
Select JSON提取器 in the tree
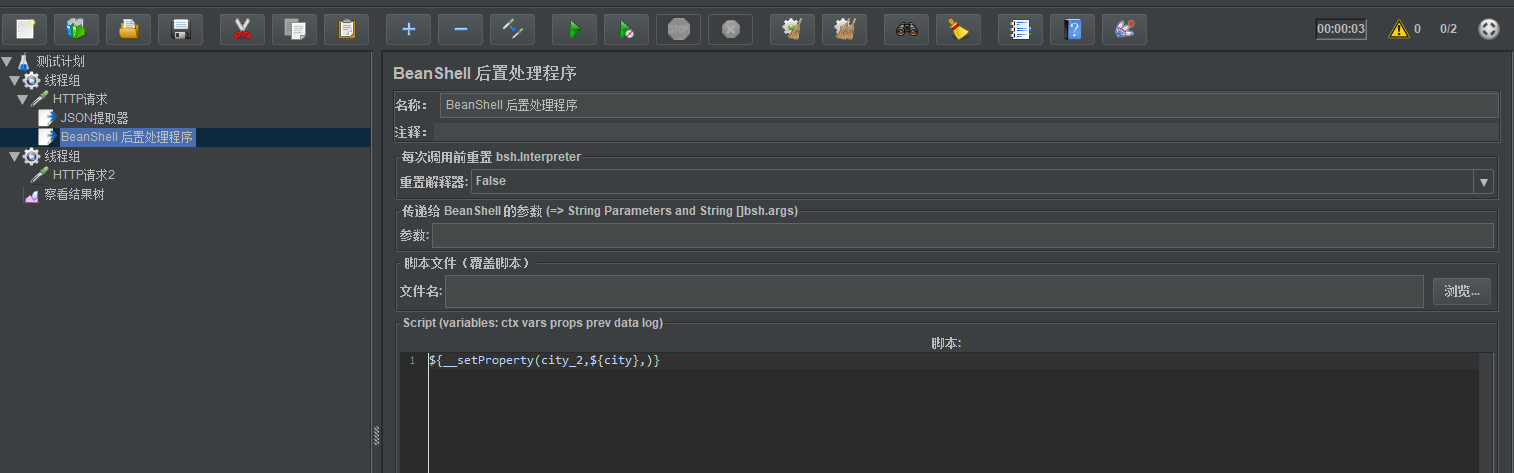click(94, 118)
